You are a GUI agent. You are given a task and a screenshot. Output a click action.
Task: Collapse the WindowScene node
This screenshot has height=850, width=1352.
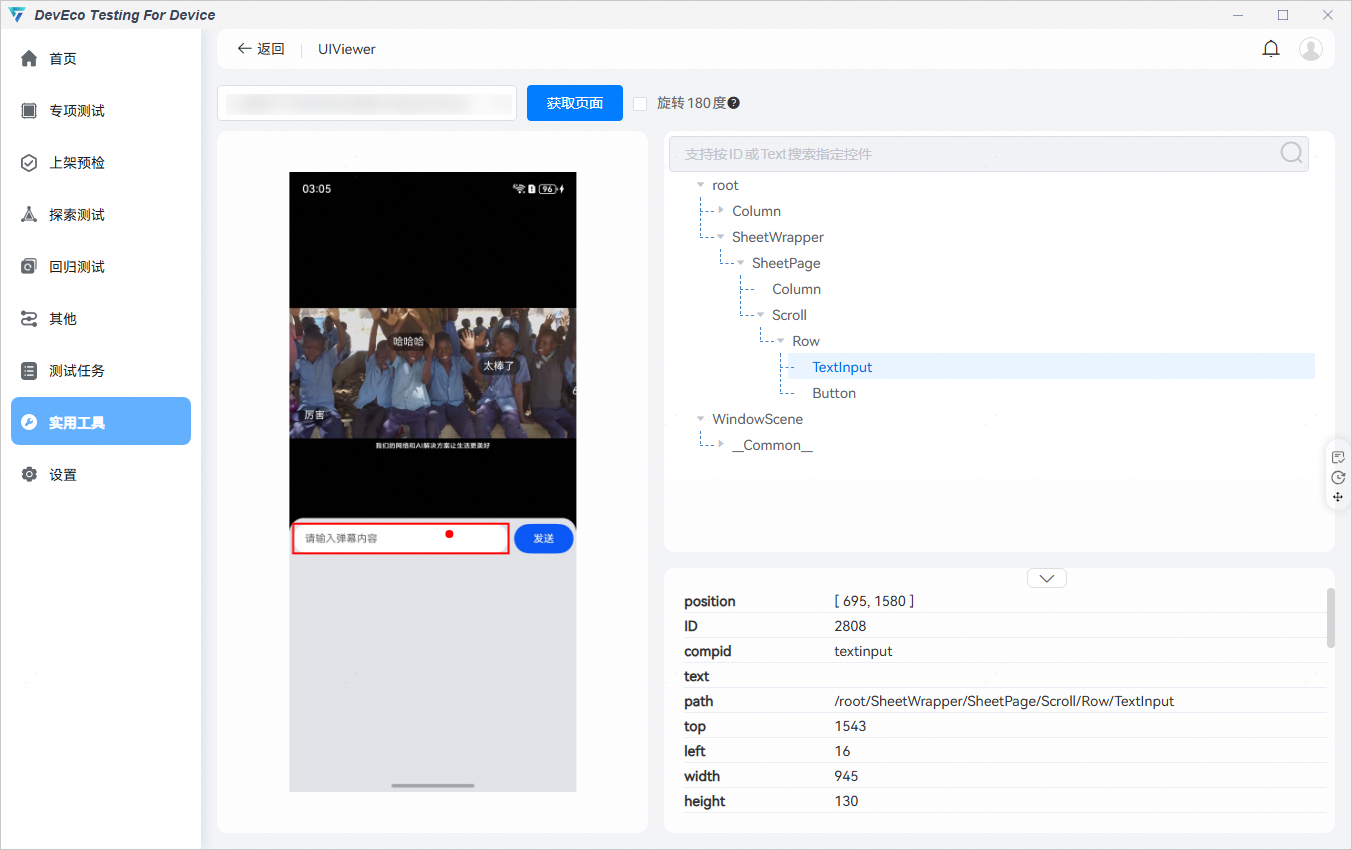click(700, 419)
